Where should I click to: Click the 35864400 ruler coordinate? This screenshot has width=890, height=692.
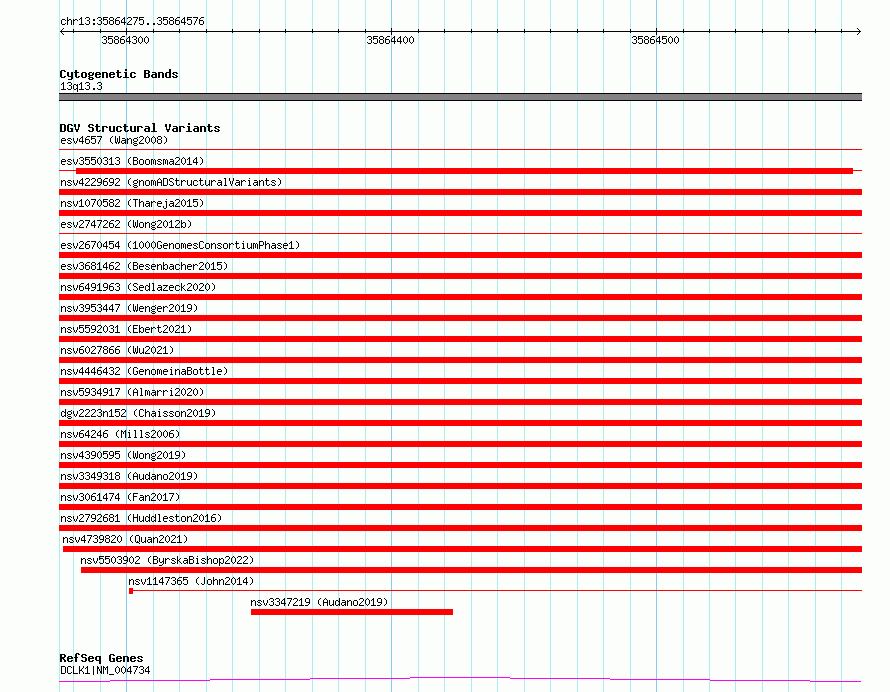click(x=391, y=40)
